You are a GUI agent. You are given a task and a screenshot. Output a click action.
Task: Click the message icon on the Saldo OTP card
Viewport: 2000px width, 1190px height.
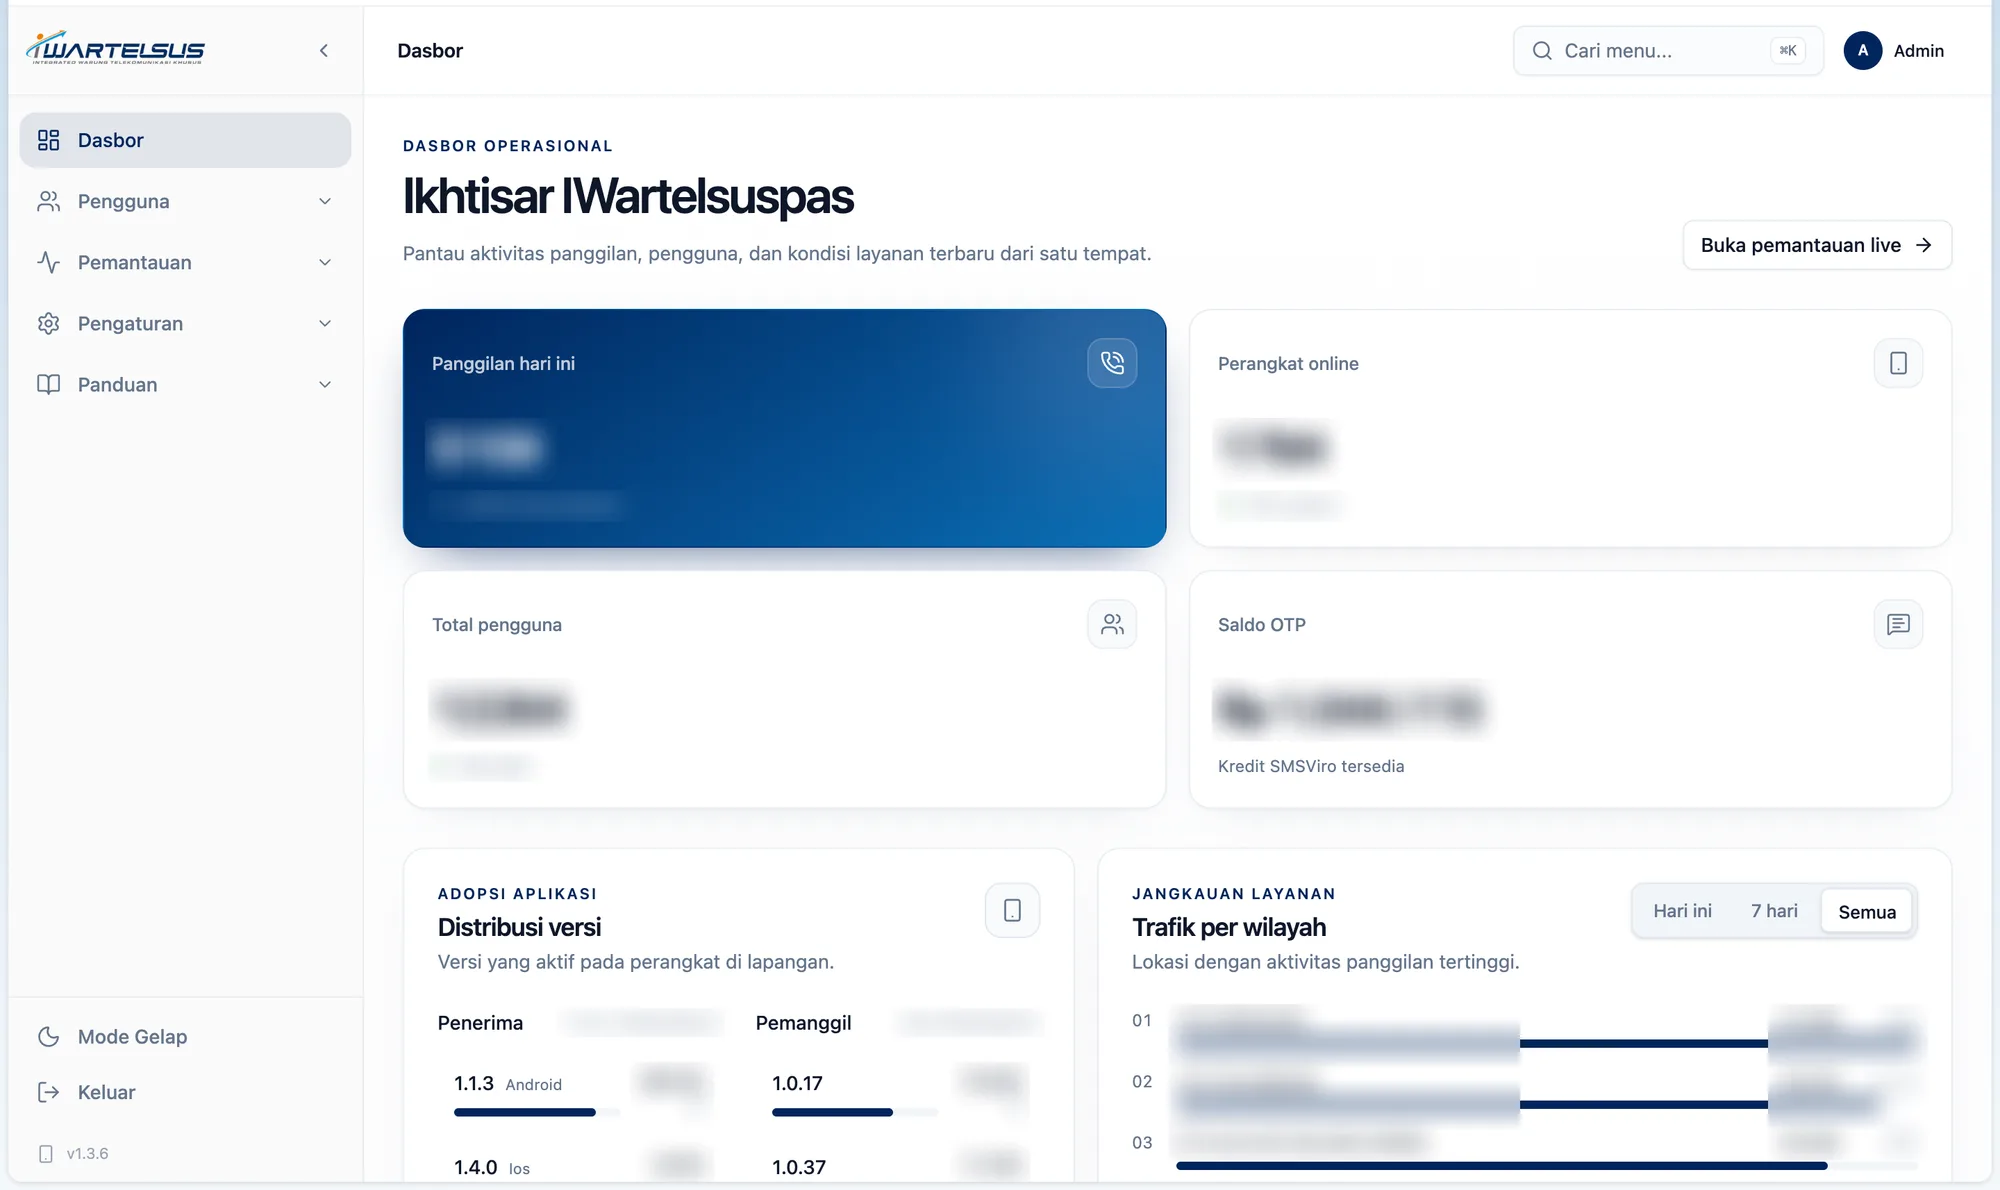coord(1898,624)
